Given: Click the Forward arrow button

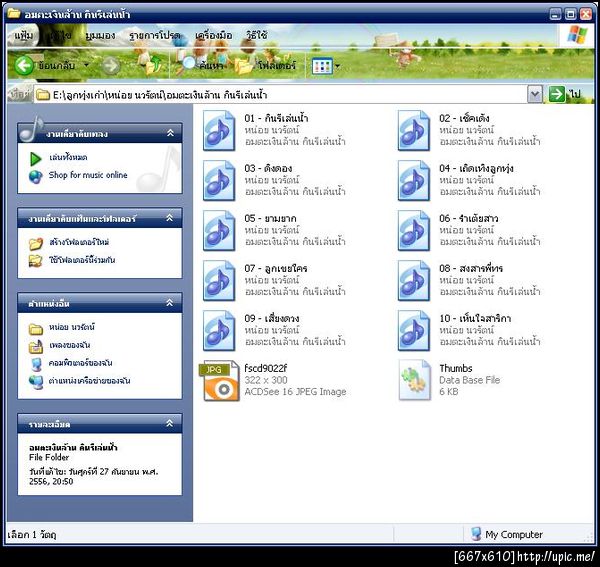Looking at the screenshot, I should tap(111, 66).
